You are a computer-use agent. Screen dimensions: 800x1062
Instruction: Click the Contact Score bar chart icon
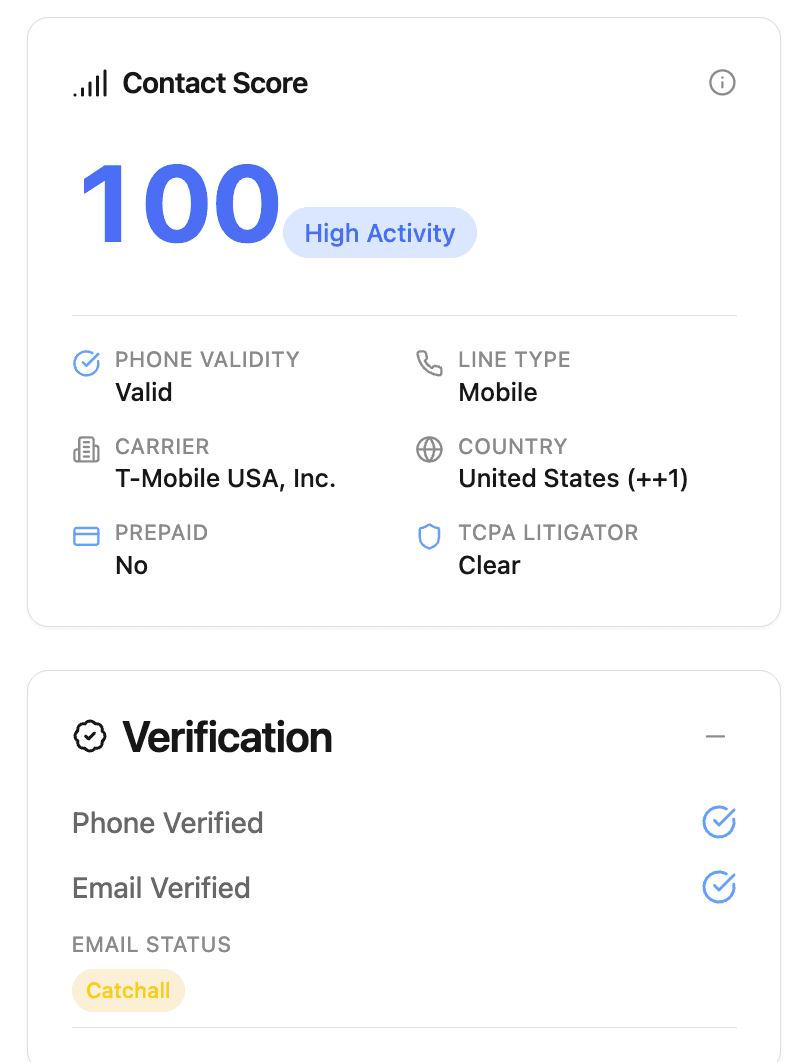pyautogui.click(x=91, y=83)
